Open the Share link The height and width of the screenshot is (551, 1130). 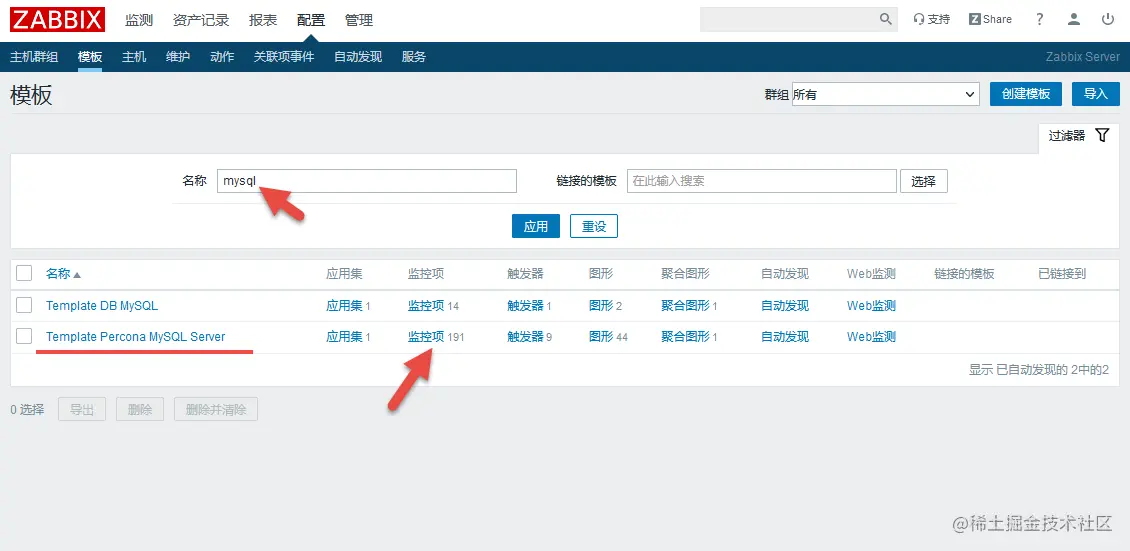[990, 19]
